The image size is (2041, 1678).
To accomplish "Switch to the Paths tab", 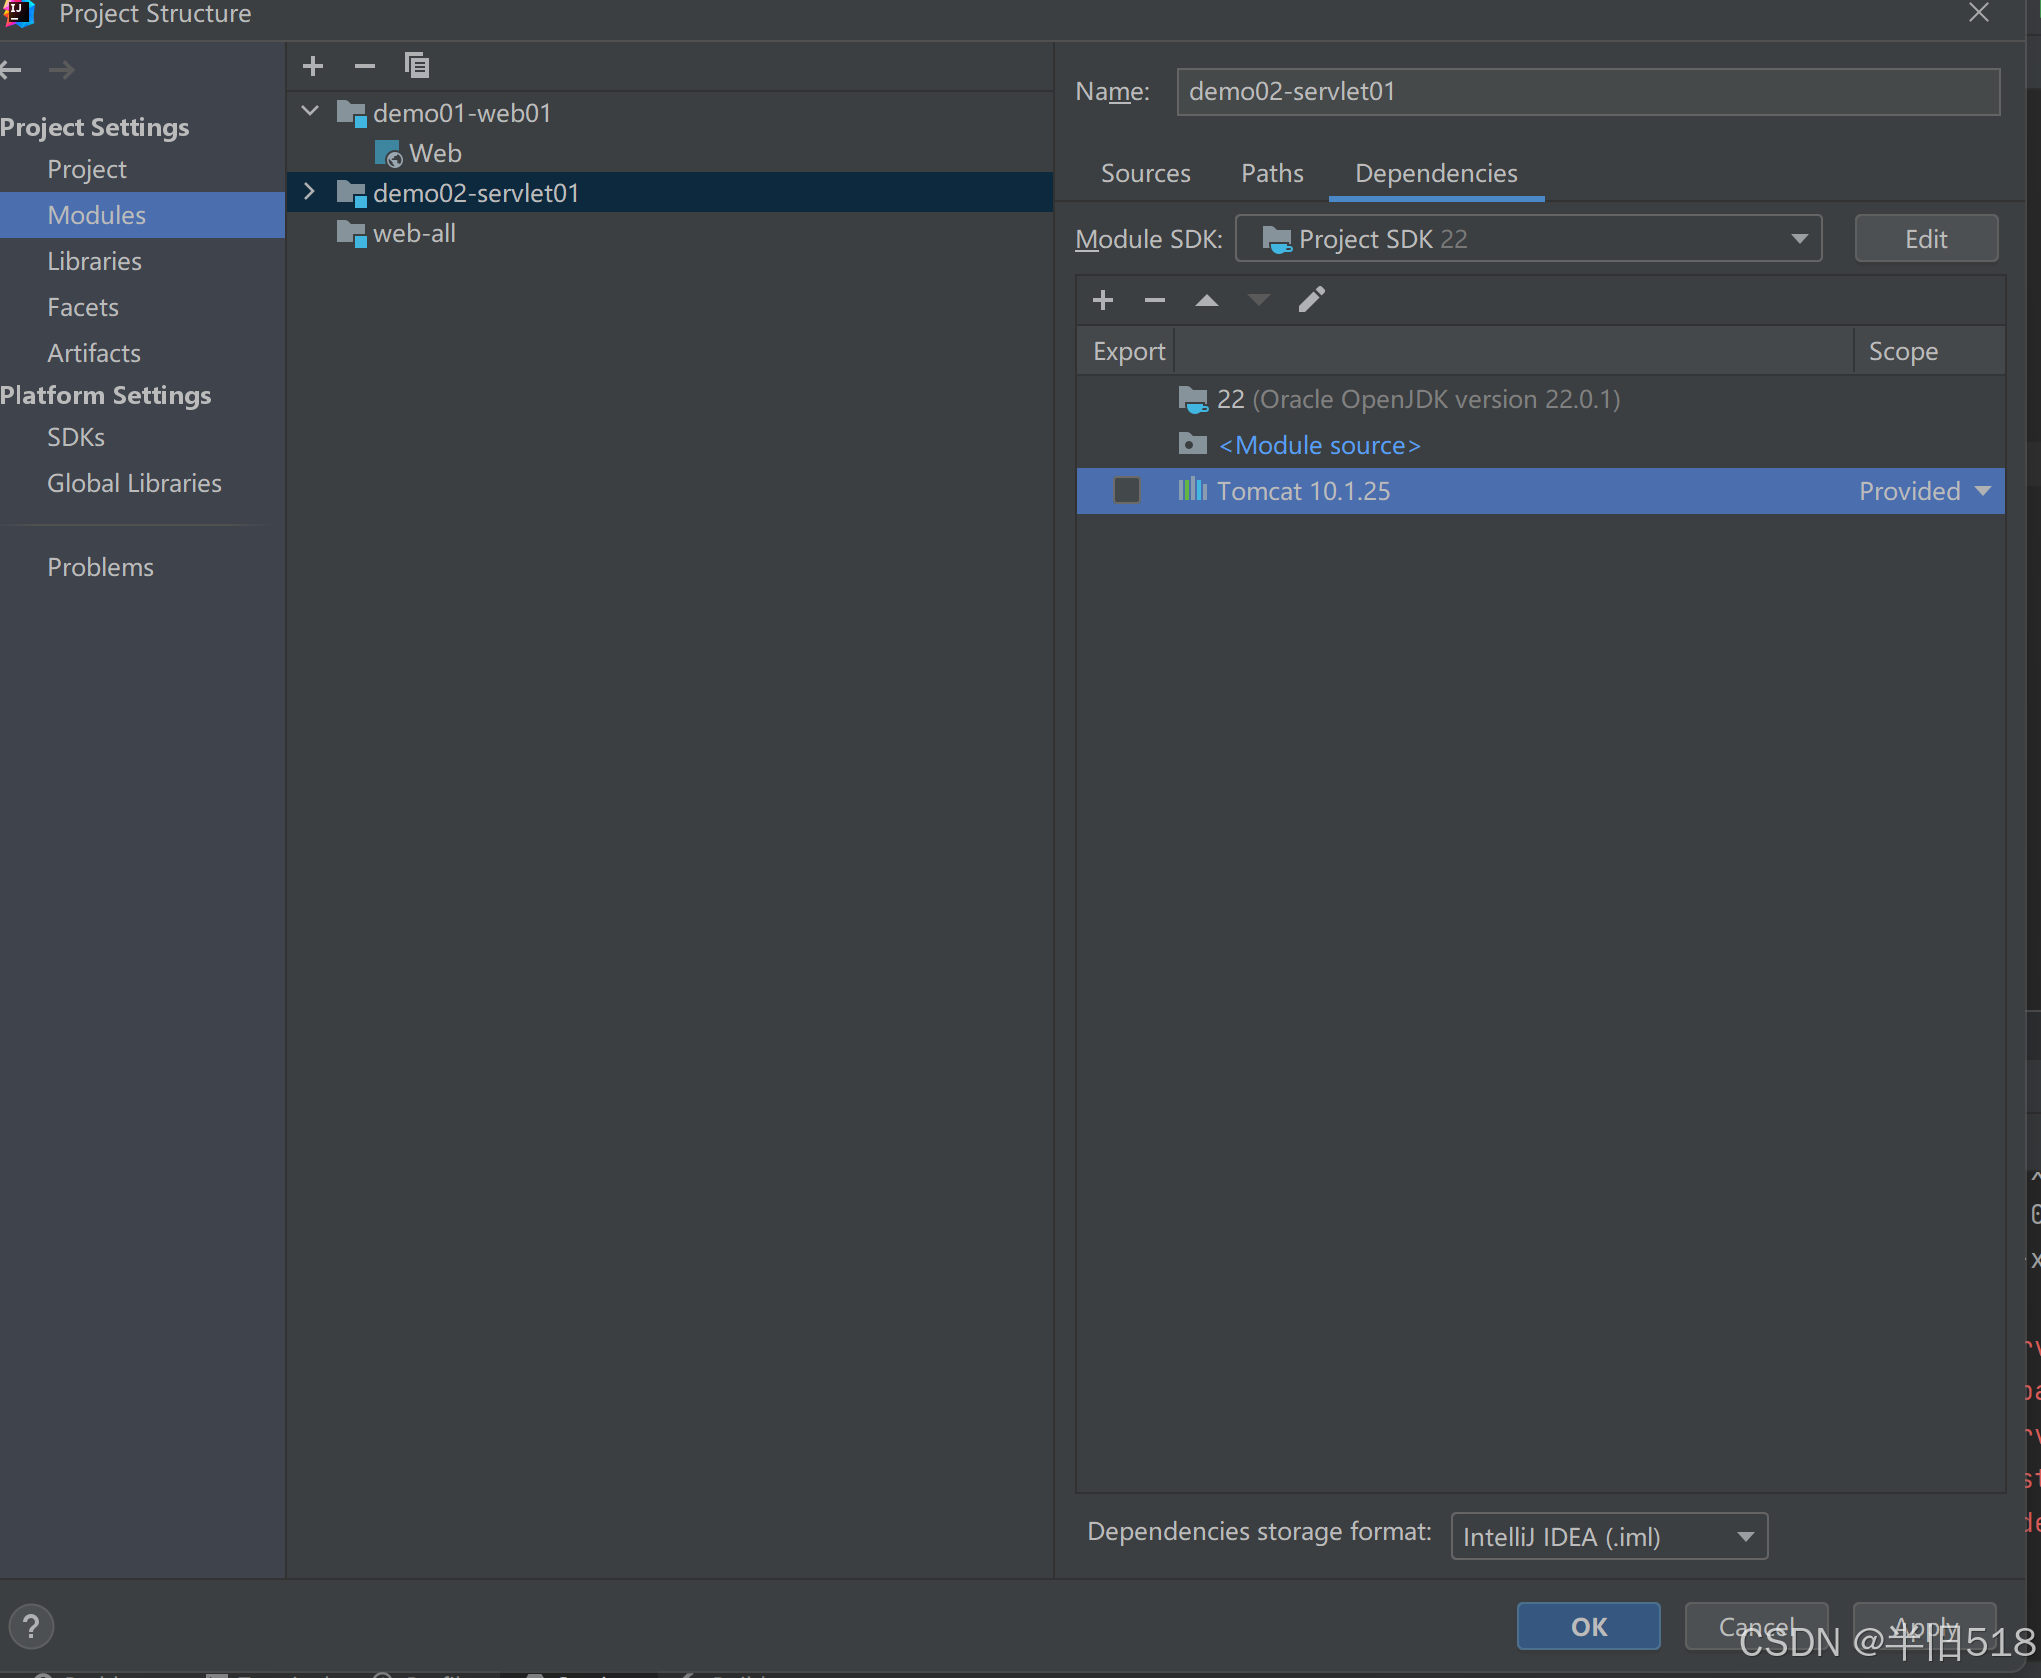I will [1272, 173].
